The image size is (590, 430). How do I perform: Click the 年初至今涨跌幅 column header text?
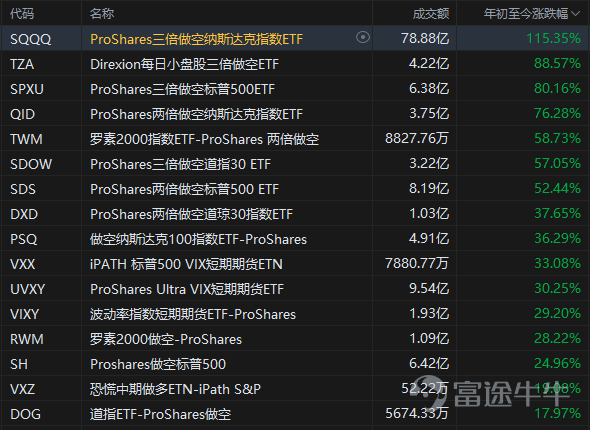coord(526,14)
